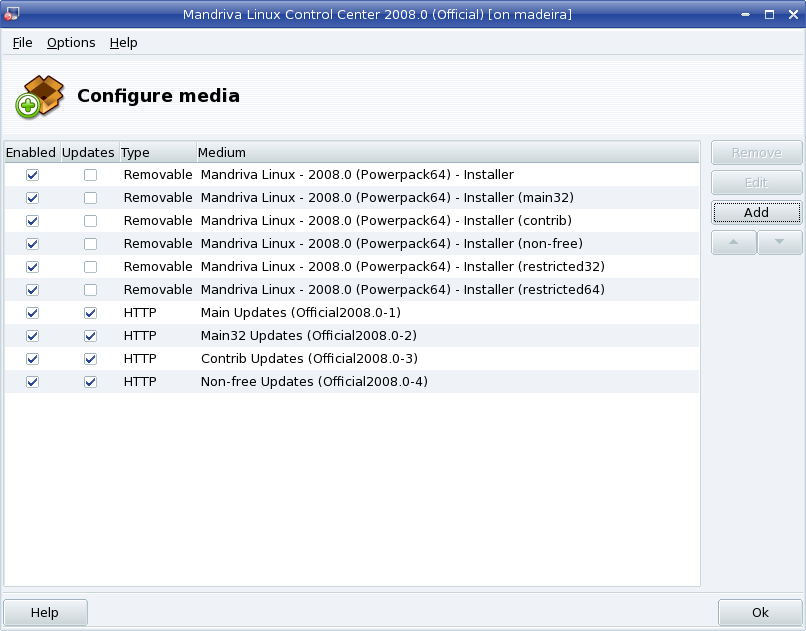Close the Mandriva Control Center window
This screenshot has height=631, width=806.
pos(793,14)
